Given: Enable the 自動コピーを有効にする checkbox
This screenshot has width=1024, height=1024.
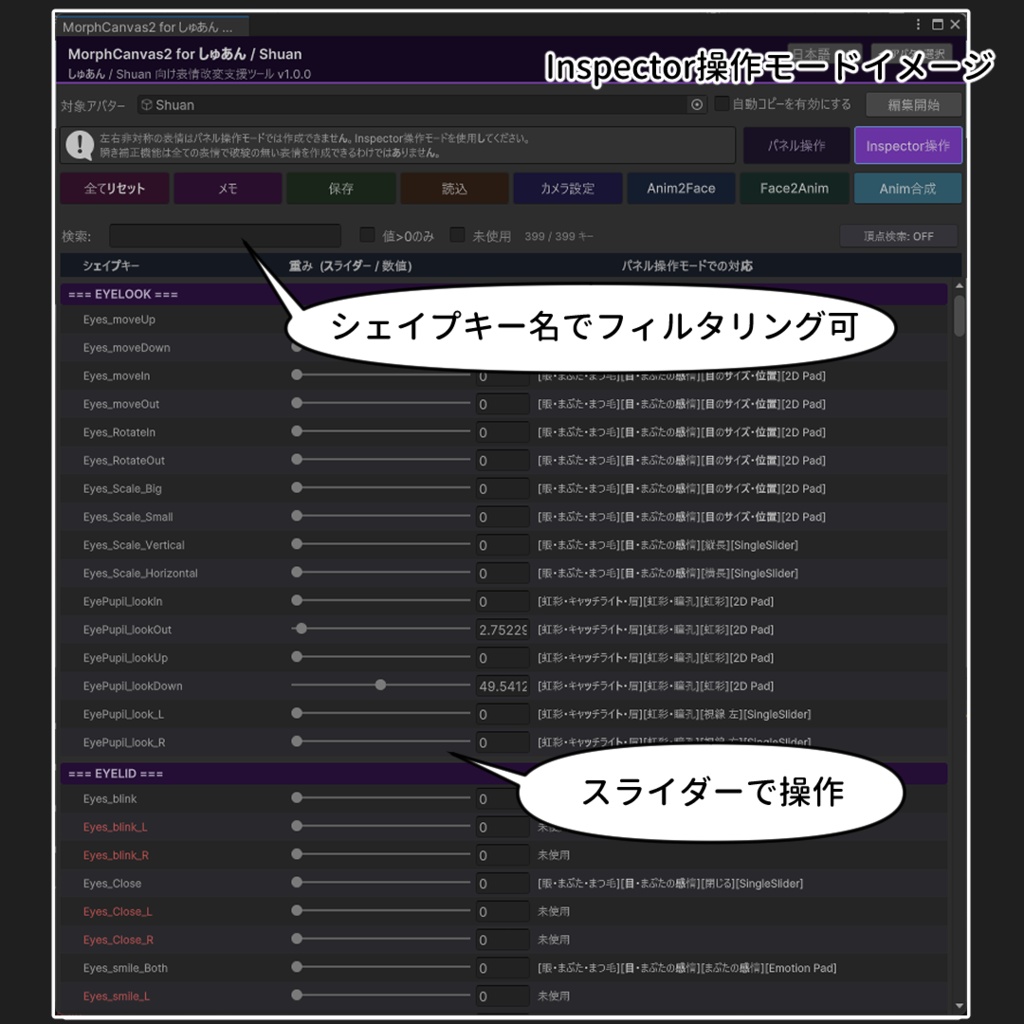Looking at the screenshot, I should [722, 104].
